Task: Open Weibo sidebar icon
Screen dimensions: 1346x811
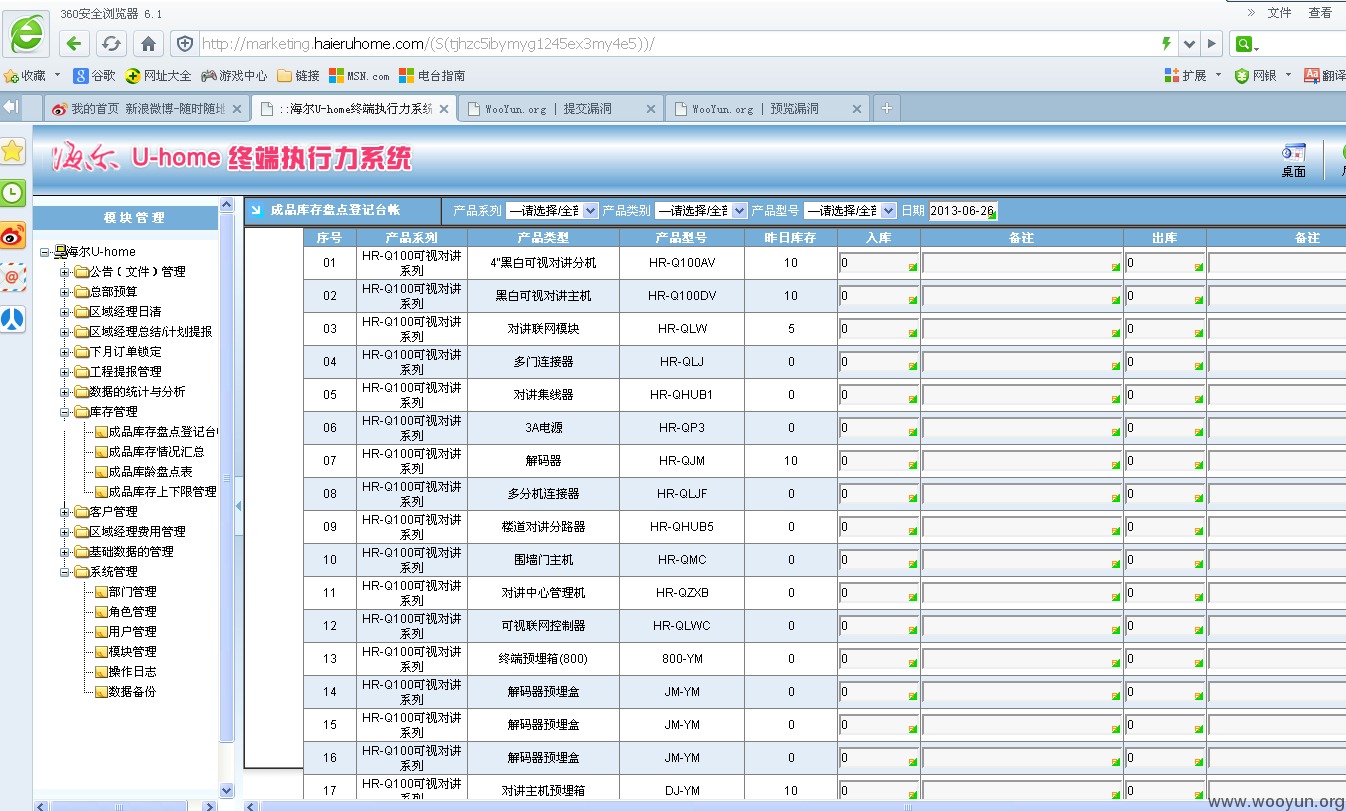Action: pyautogui.click(x=13, y=236)
